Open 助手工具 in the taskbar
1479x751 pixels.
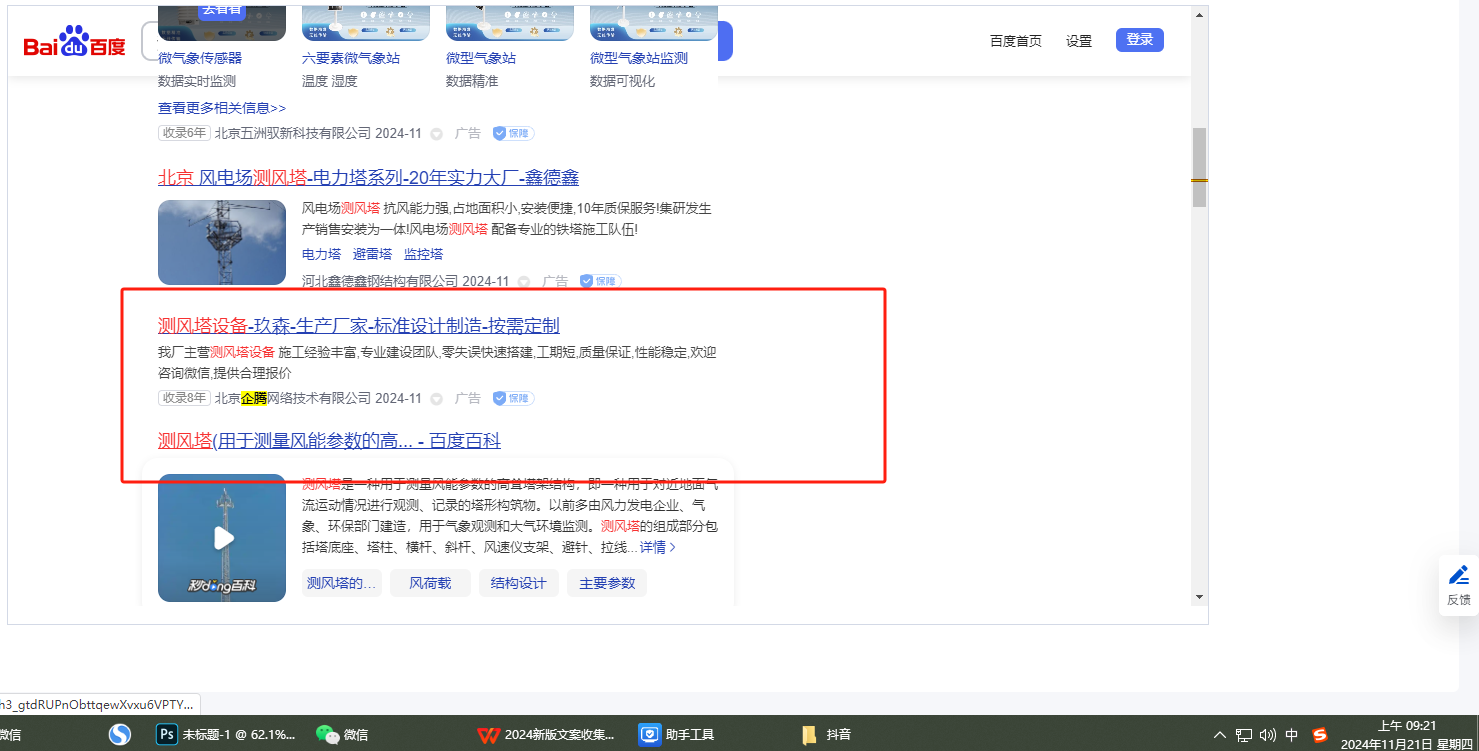[678, 735]
